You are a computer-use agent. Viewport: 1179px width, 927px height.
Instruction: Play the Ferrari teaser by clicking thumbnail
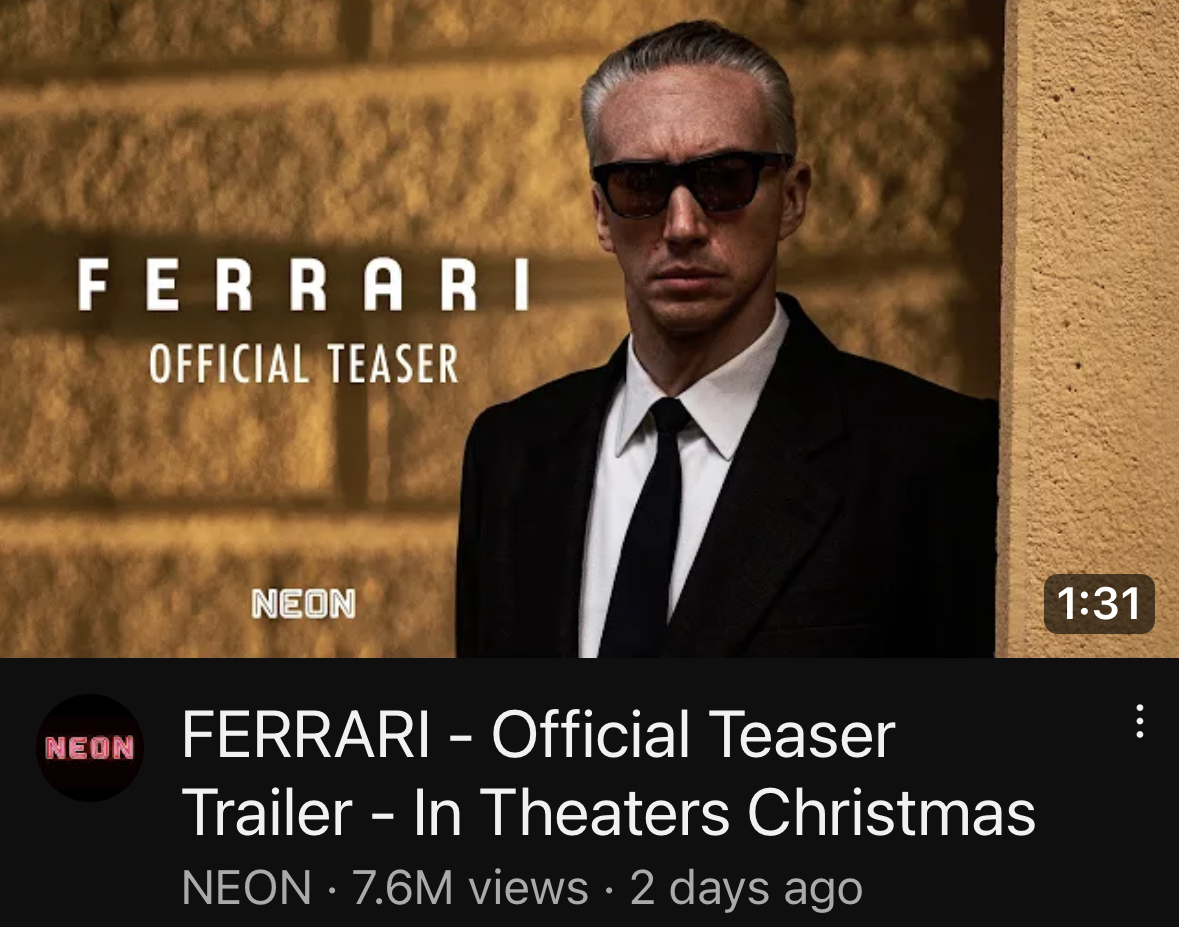tap(590, 329)
